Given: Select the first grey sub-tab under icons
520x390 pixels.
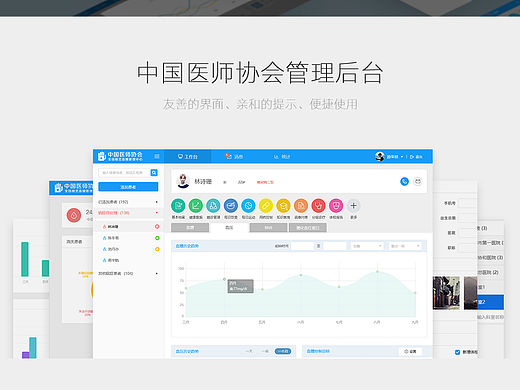Looking at the screenshot, I should pos(190,227).
